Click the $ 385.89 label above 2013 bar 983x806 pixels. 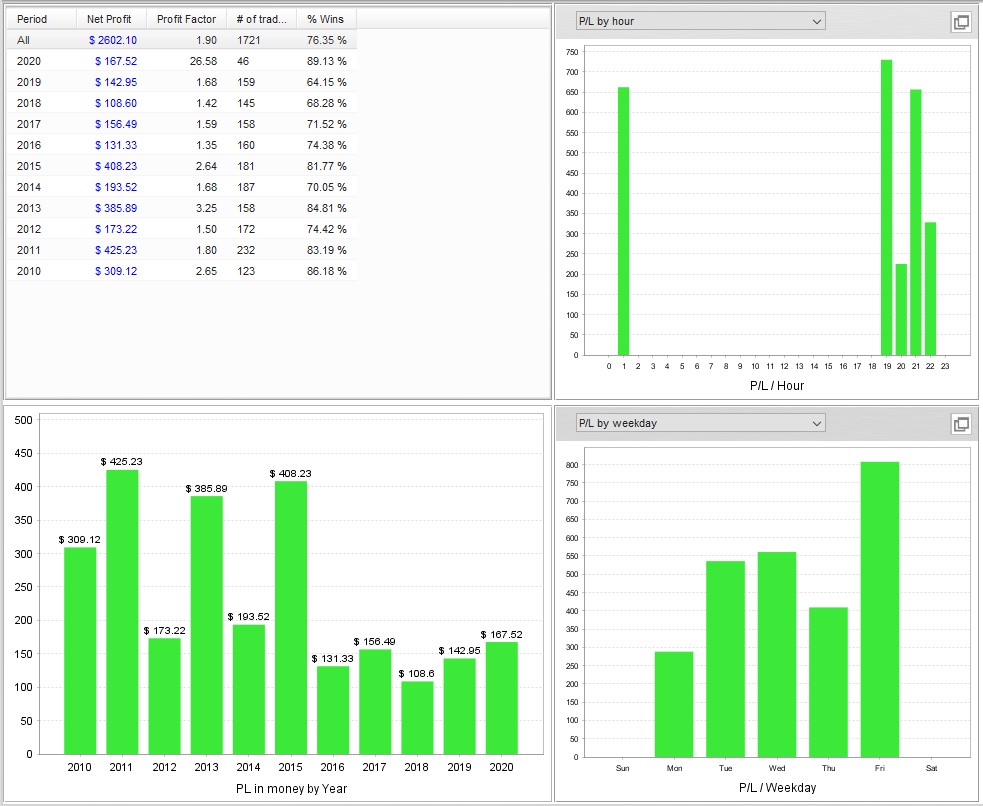[206, 489]
